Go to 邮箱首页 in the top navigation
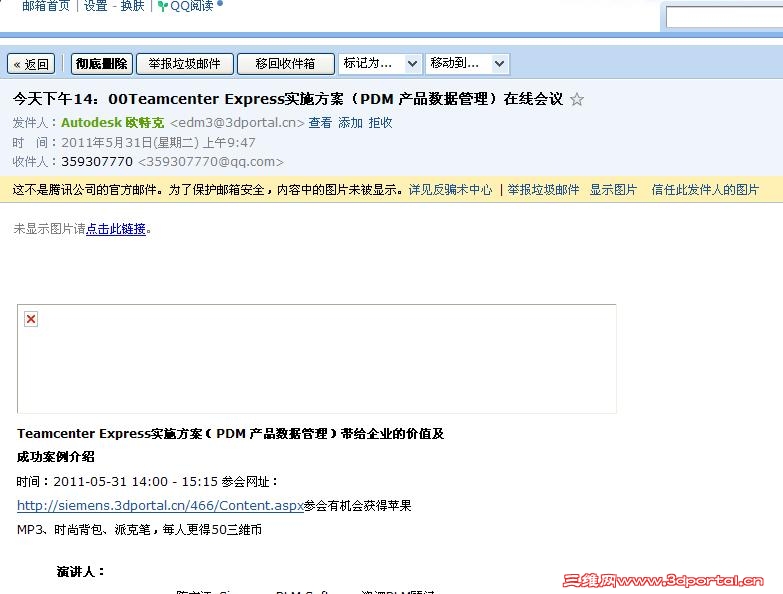 46,6
